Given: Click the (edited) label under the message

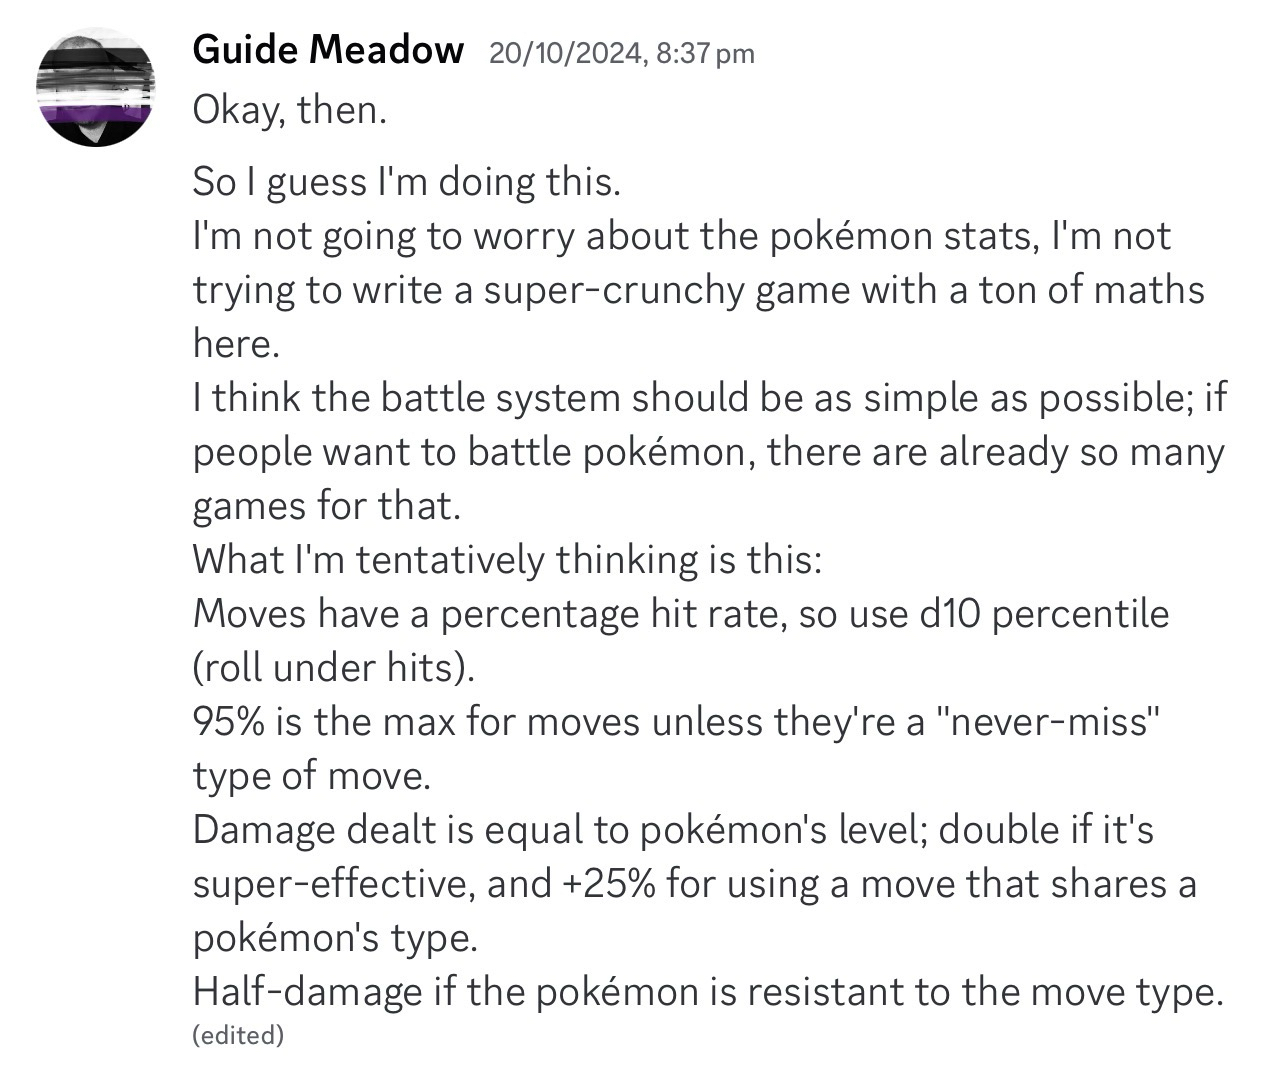Looking at the screenshot, I should (x=238, y=1035).
